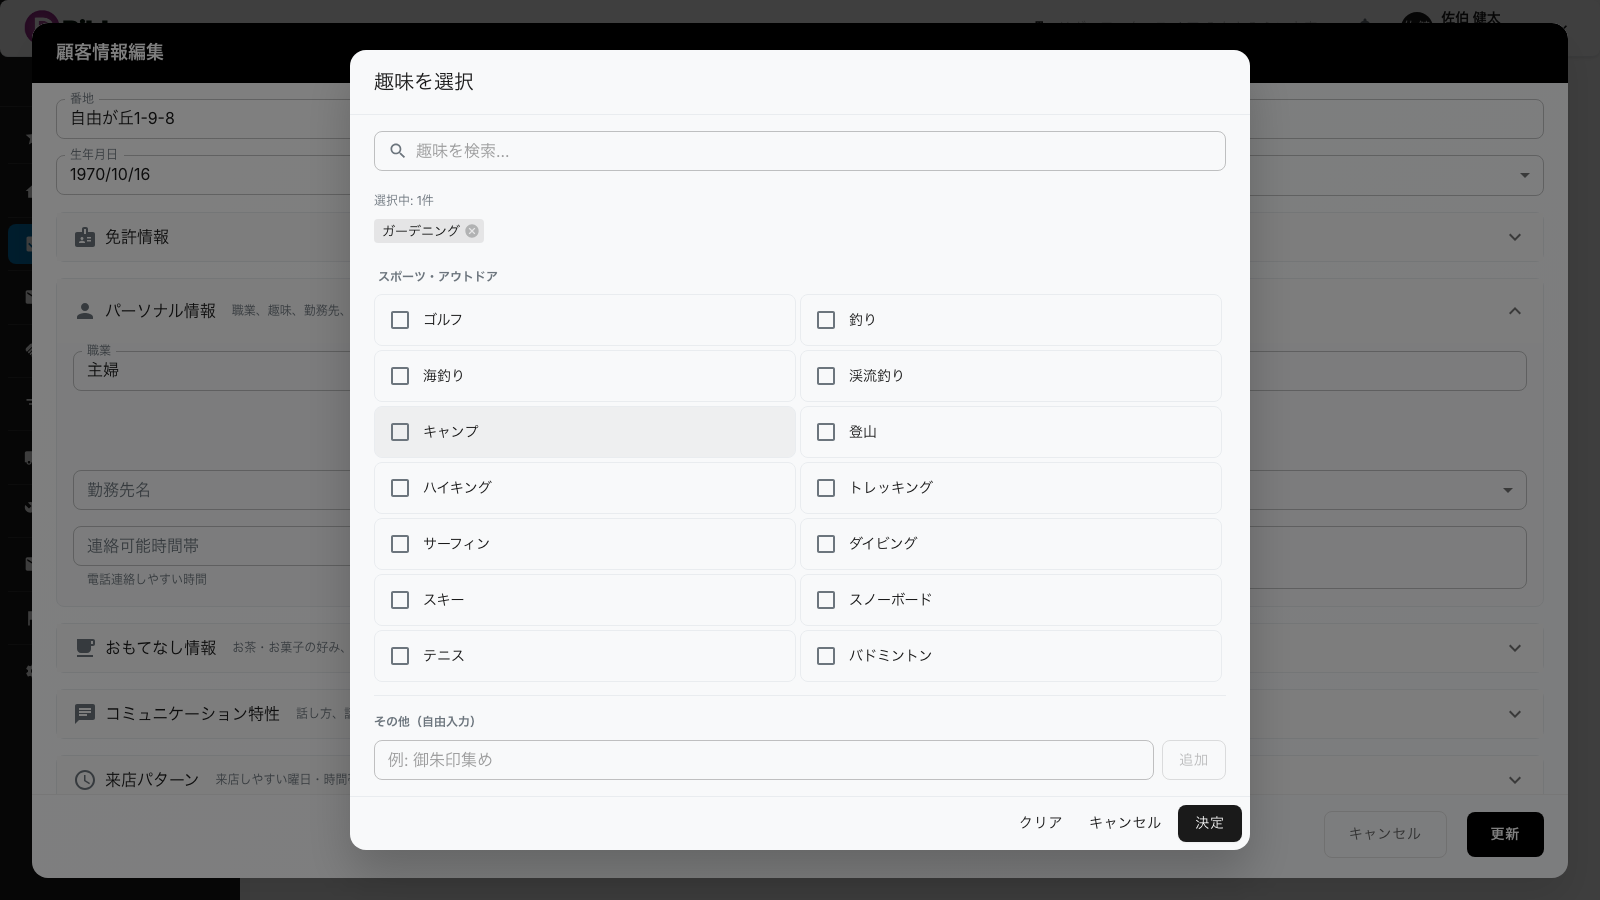The height and width of the screenshot is (900, 1600).
Task: Click the 決定 button in hobby dialog
Action: pyautogui.click(x=1209, y=823)
